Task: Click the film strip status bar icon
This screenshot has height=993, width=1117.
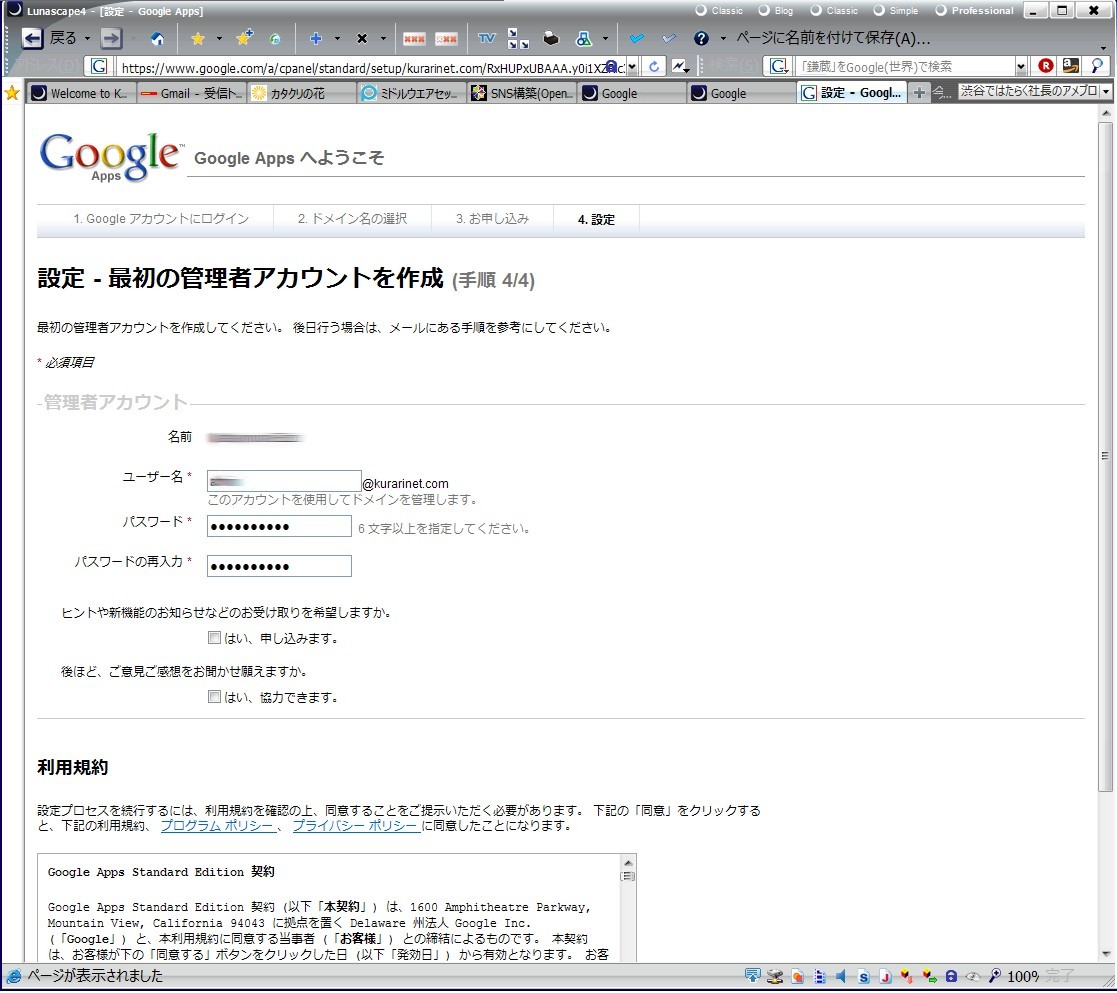Action: point(820,977)
